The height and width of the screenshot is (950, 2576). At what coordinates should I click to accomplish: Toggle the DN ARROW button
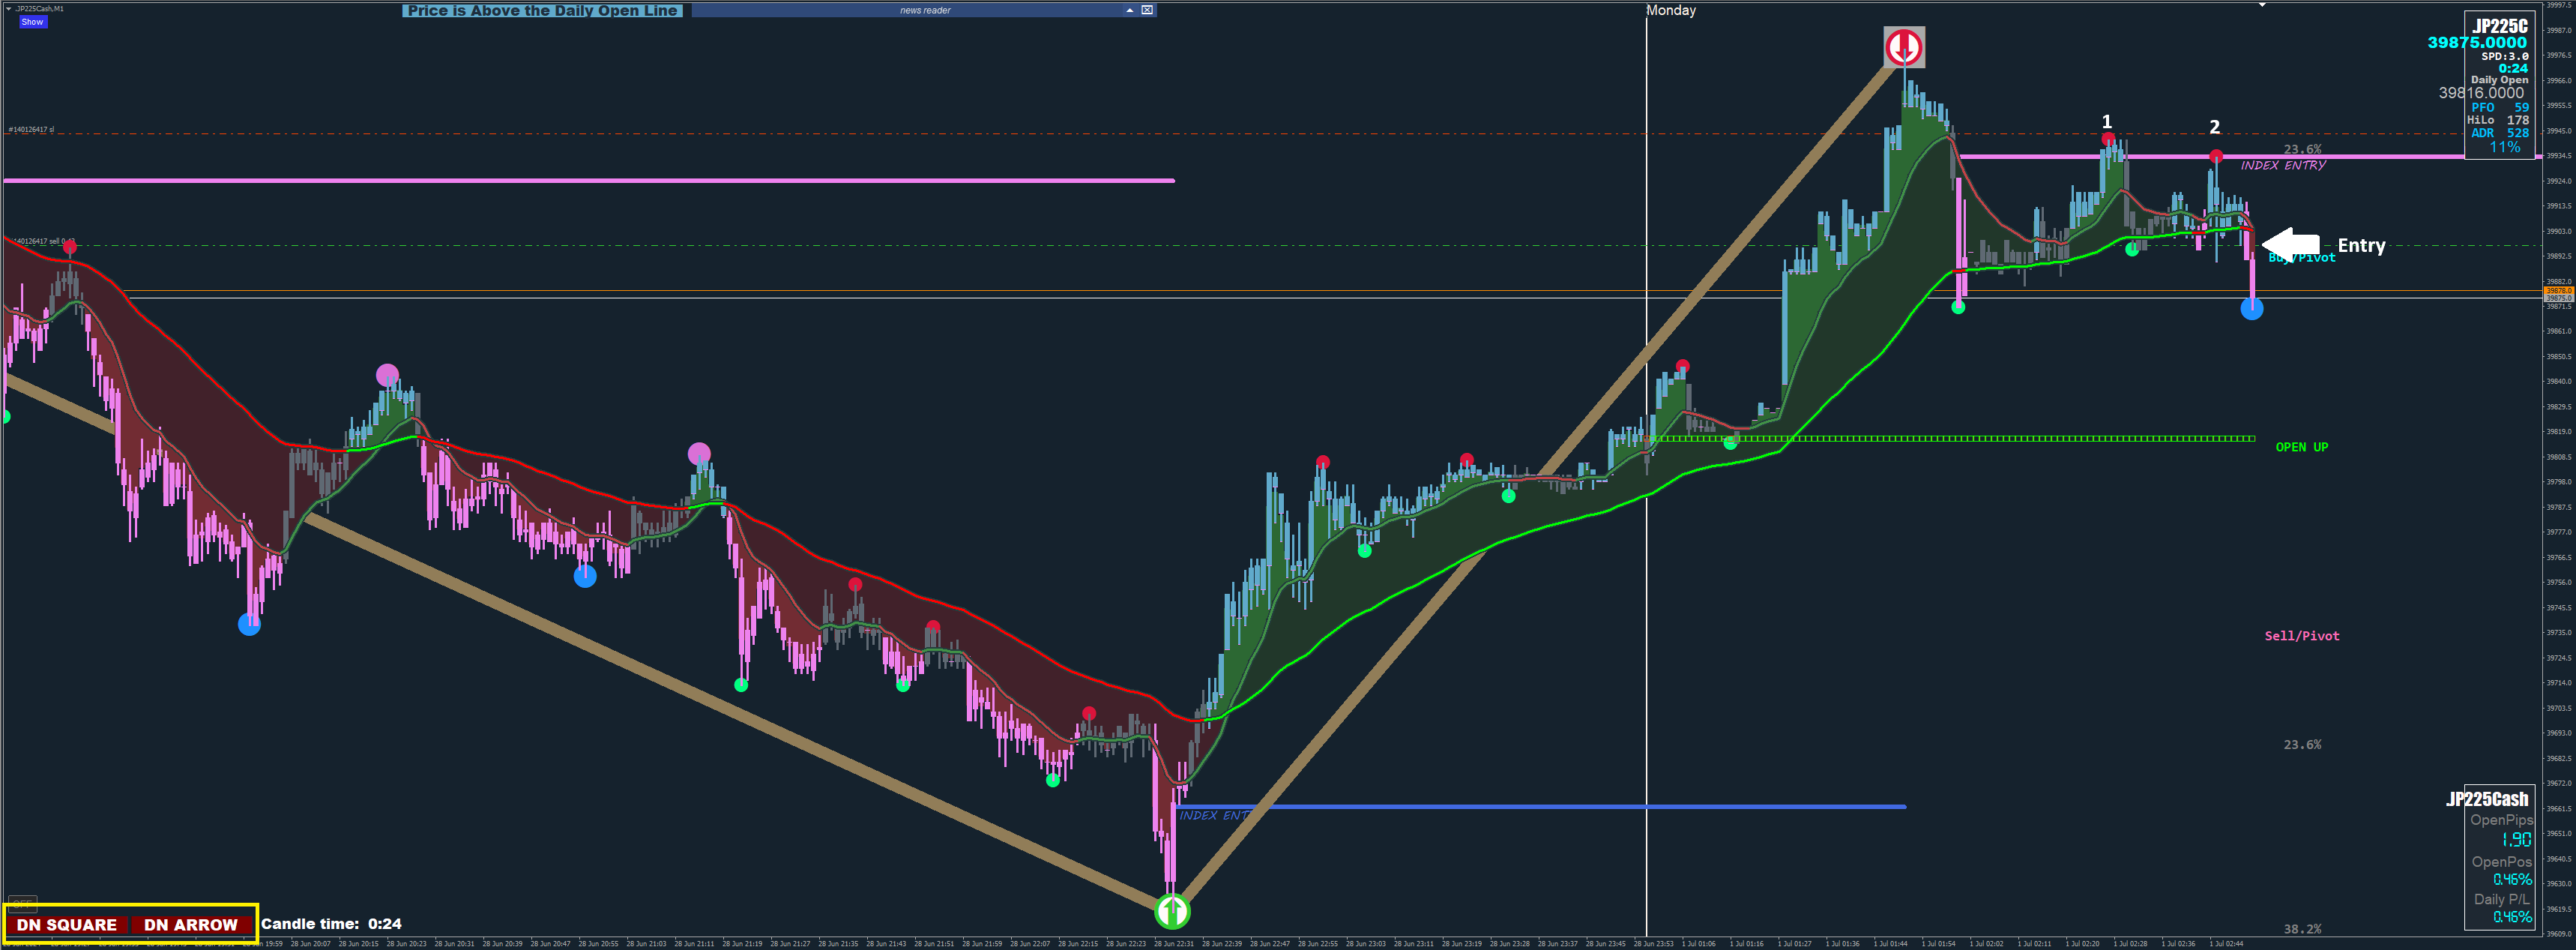tap(191, 924)
